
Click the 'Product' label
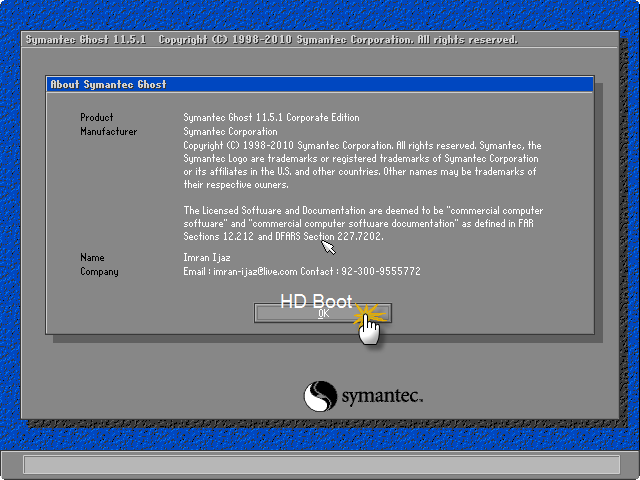(97, 118)
